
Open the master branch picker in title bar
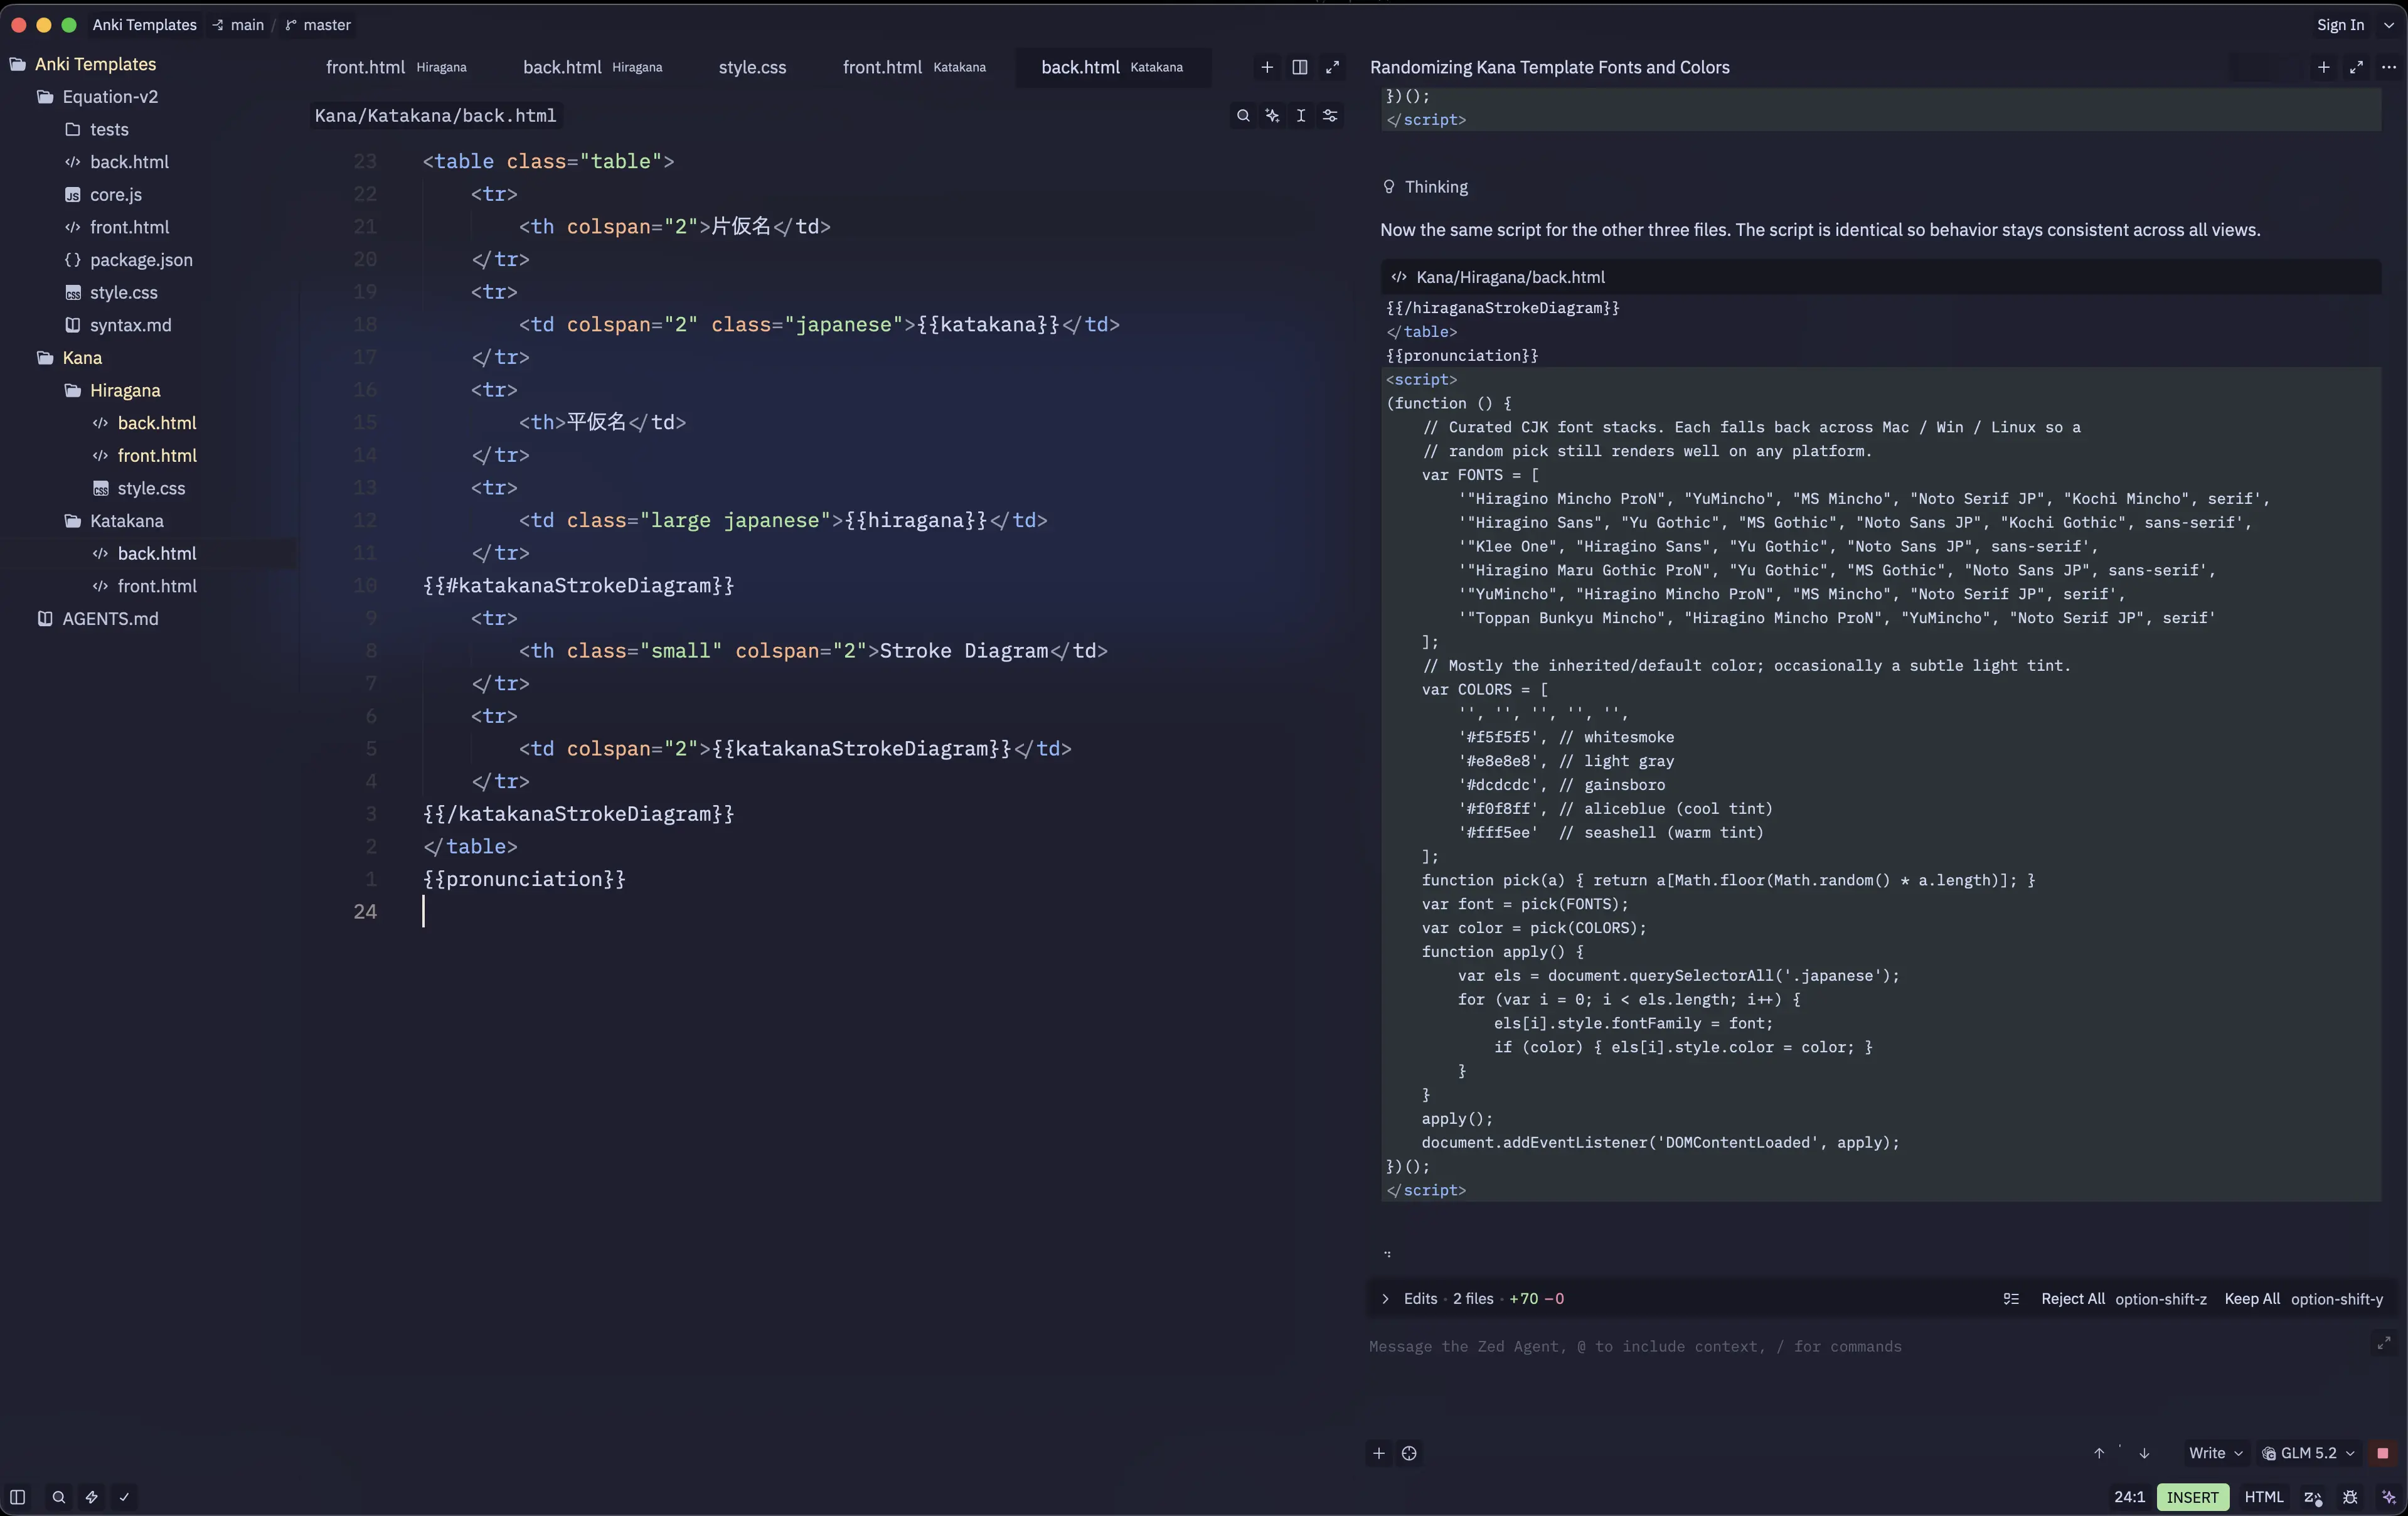318,25
